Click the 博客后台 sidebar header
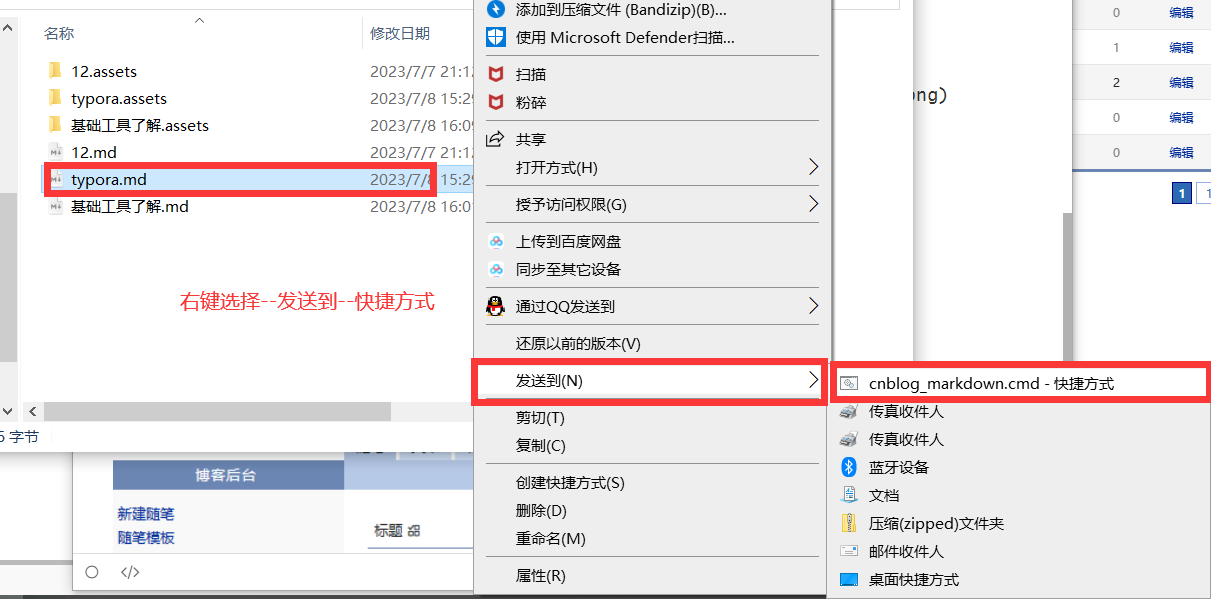This screenshot has width=1211, height=599. coord(228,475)
